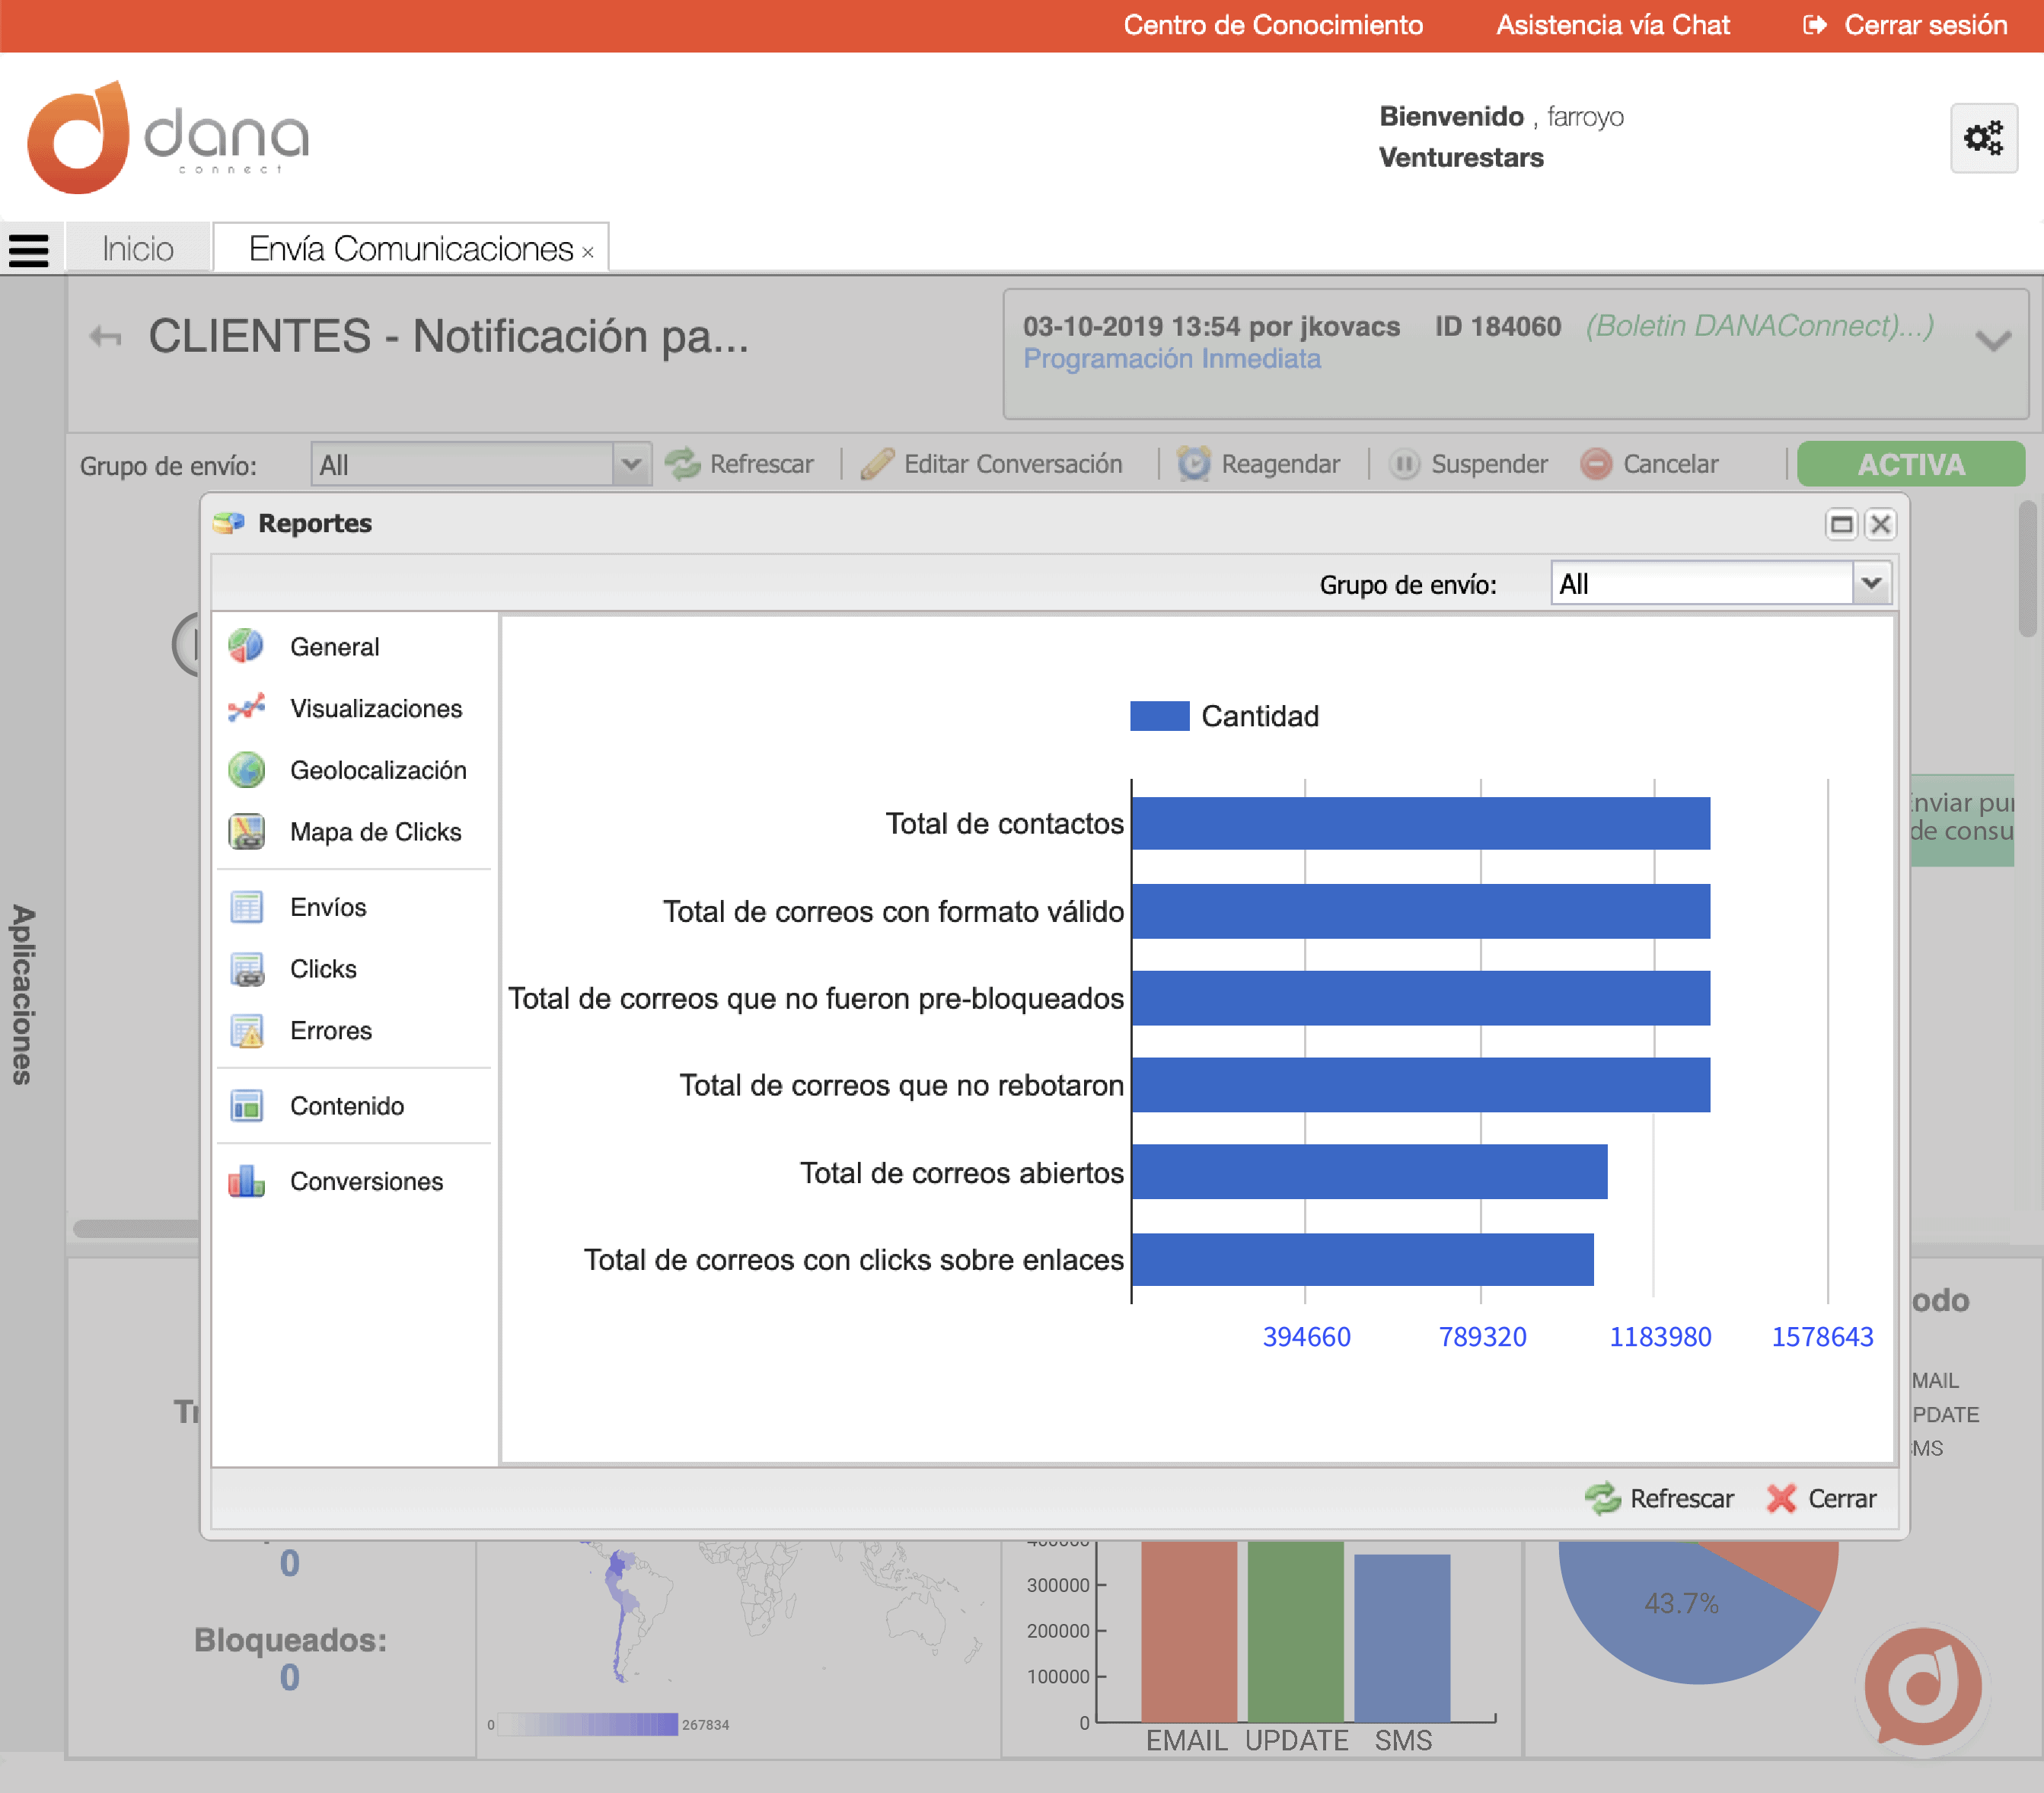Click the clicks sobre enlaces bar

[x=1363, y=1259]
